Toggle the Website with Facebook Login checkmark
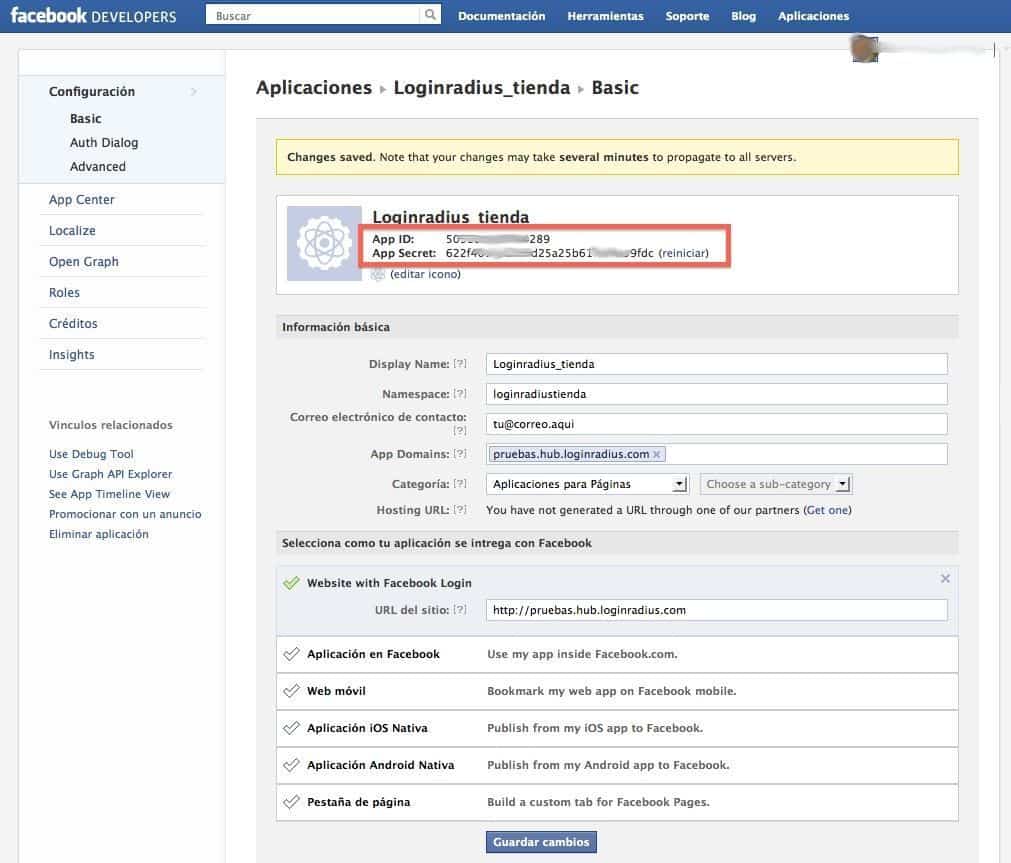Viewport: 1011px width, 863px height. tap(291, 583)
